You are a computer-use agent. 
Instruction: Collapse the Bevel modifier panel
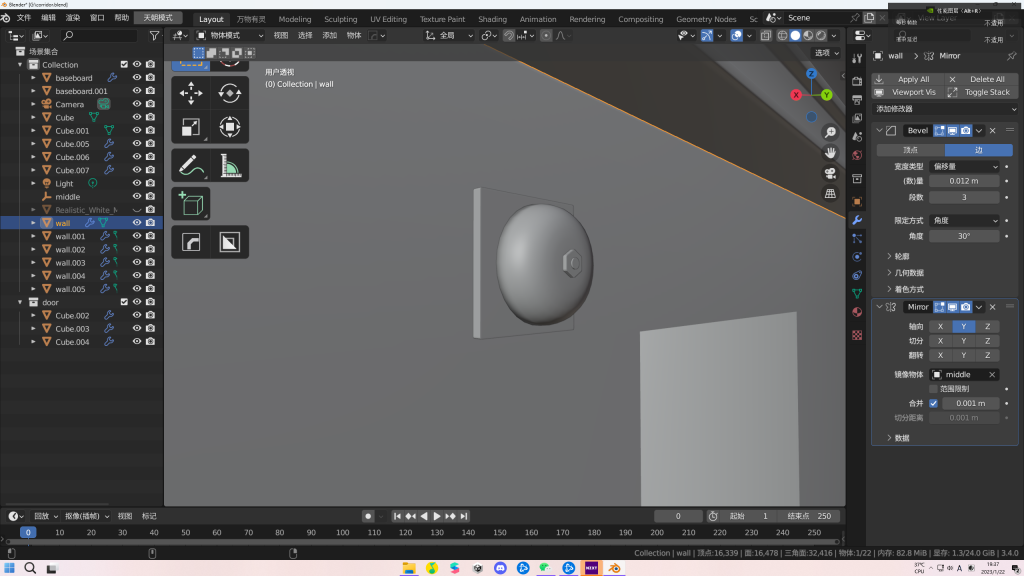point(880,131)
